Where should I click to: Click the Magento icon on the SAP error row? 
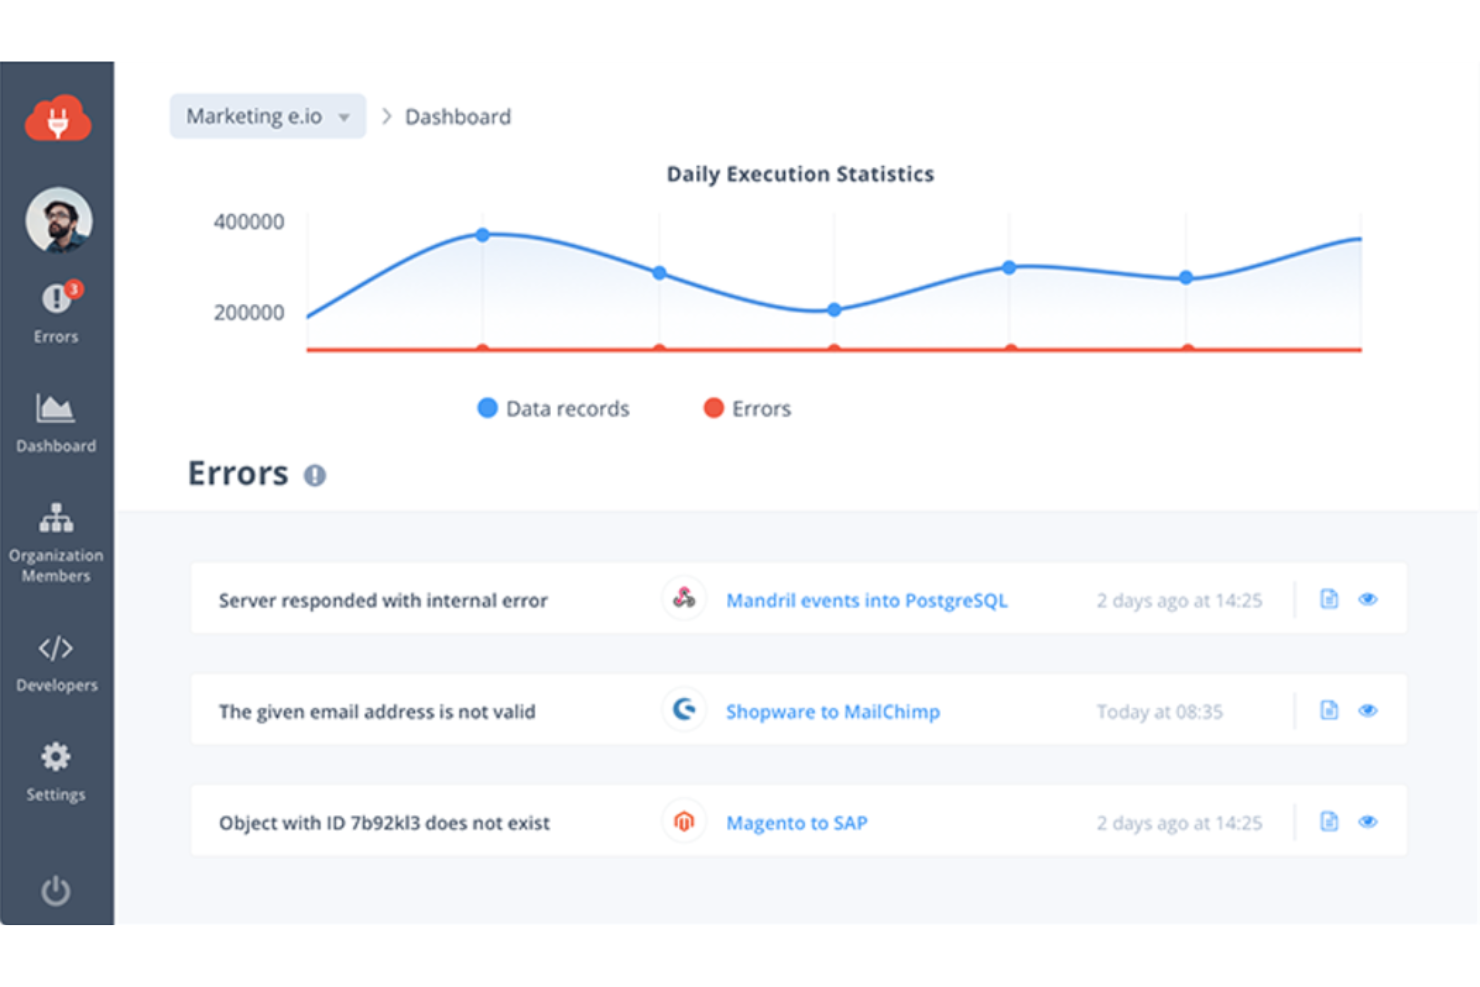684,821
